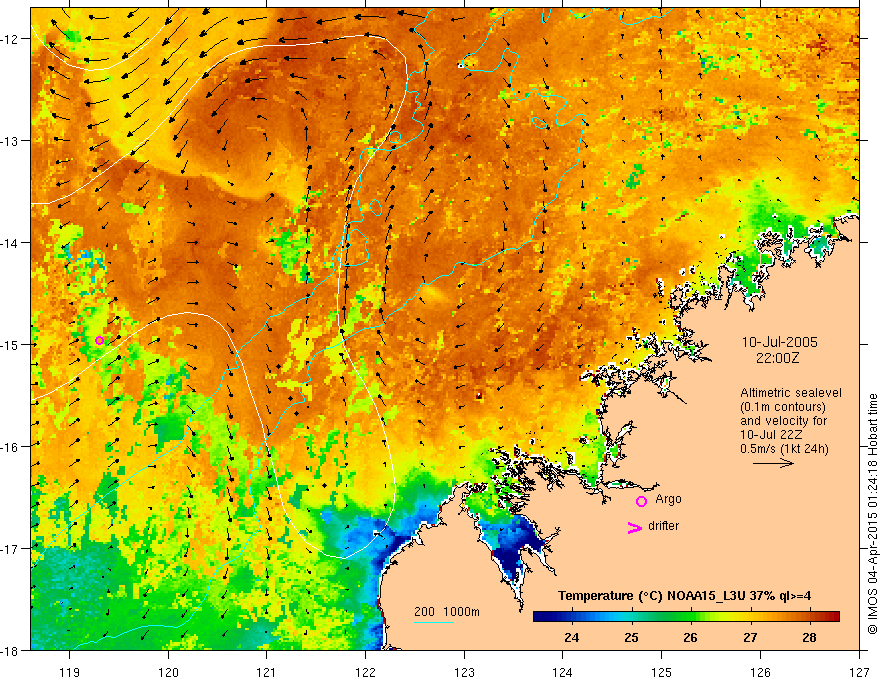Click the "Argo" legend label
This screenshot has height=680, width=880.
click(668, 499)
